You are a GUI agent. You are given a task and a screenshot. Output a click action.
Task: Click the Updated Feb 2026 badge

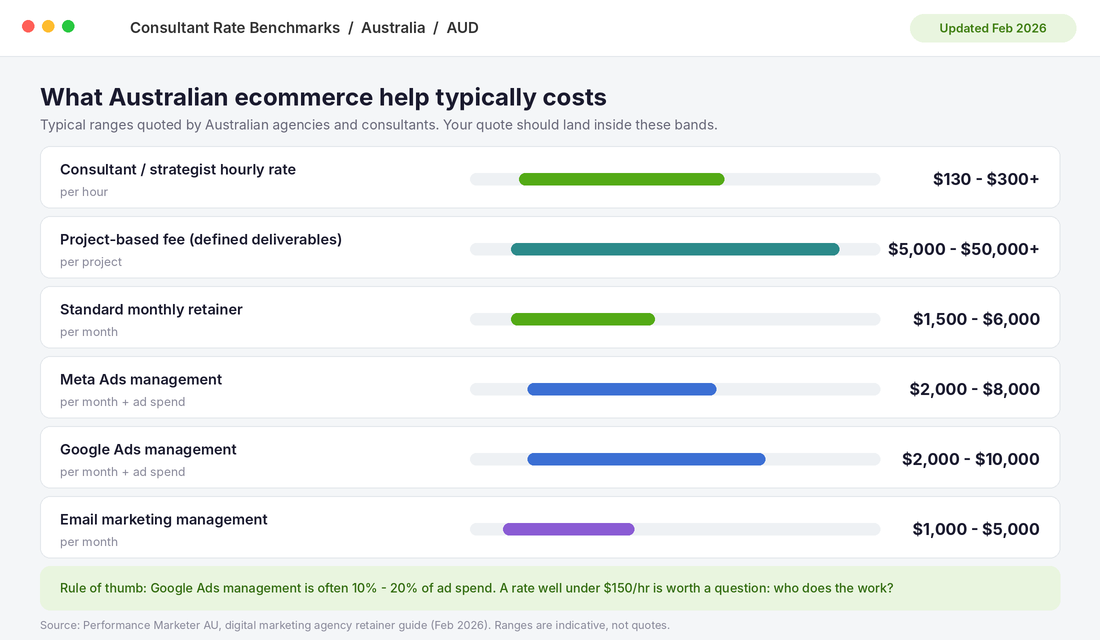pos(993,28)
